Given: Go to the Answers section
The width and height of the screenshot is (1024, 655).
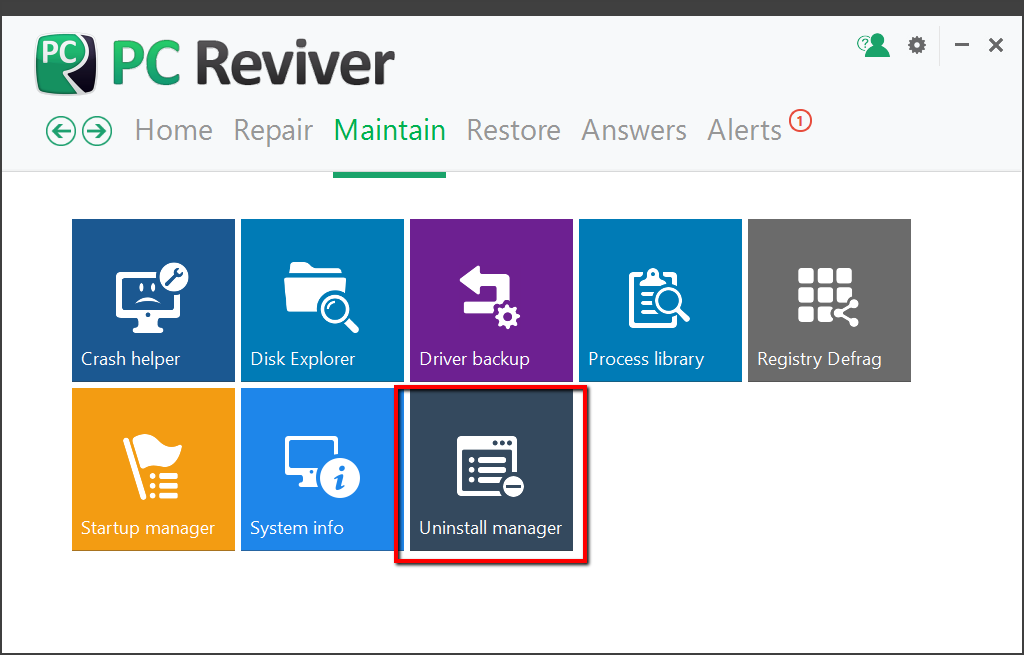Looking at the screenshot, I should [633, 130].
